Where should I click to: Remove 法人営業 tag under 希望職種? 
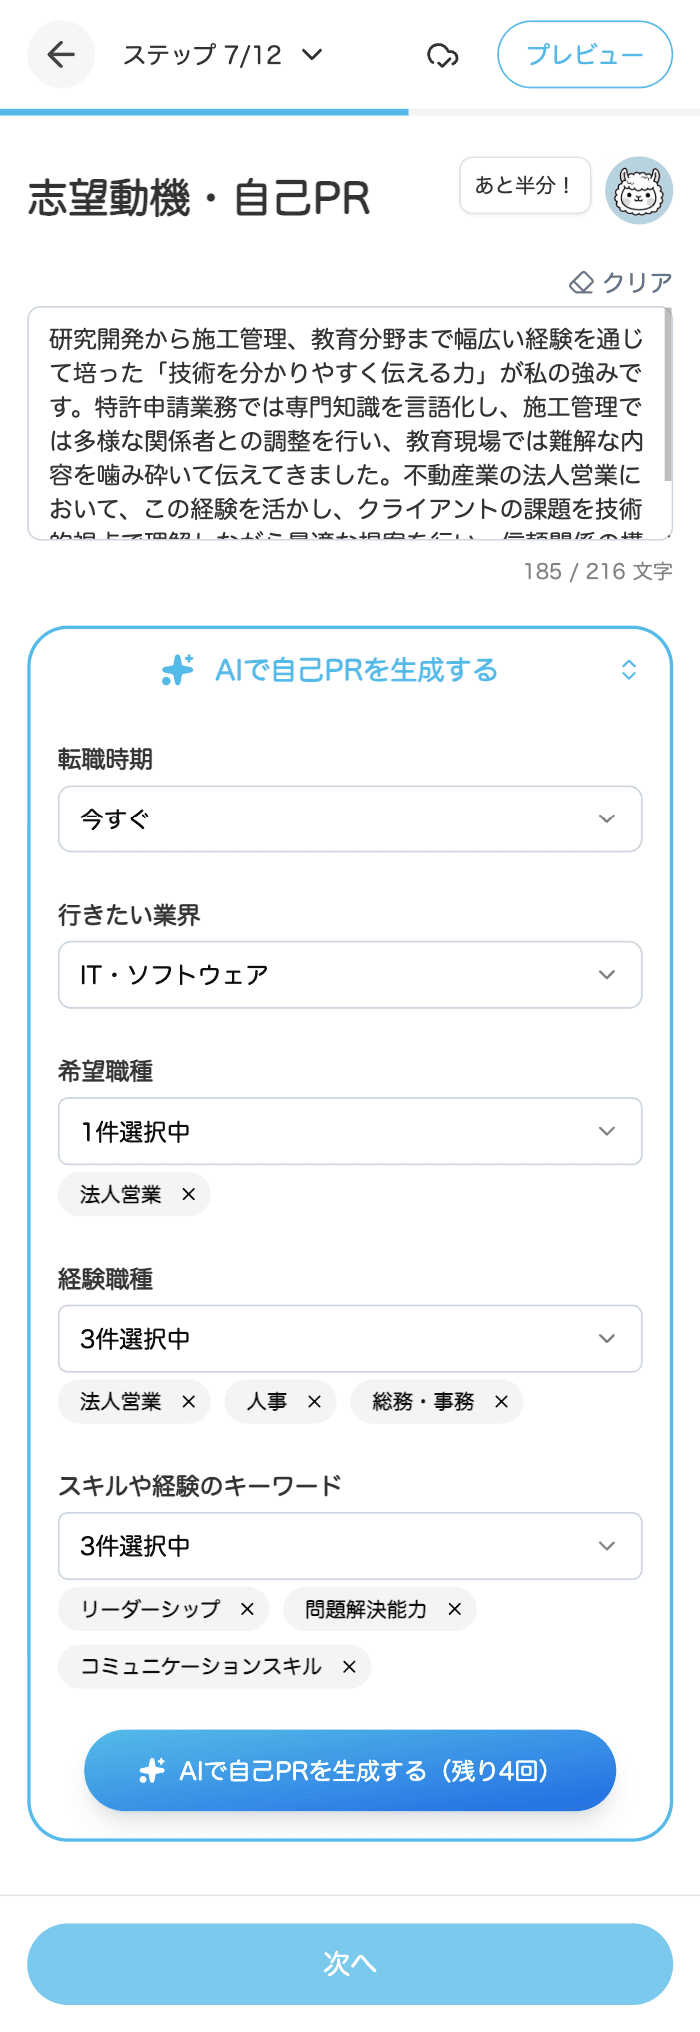click(x=189, y=1195)
